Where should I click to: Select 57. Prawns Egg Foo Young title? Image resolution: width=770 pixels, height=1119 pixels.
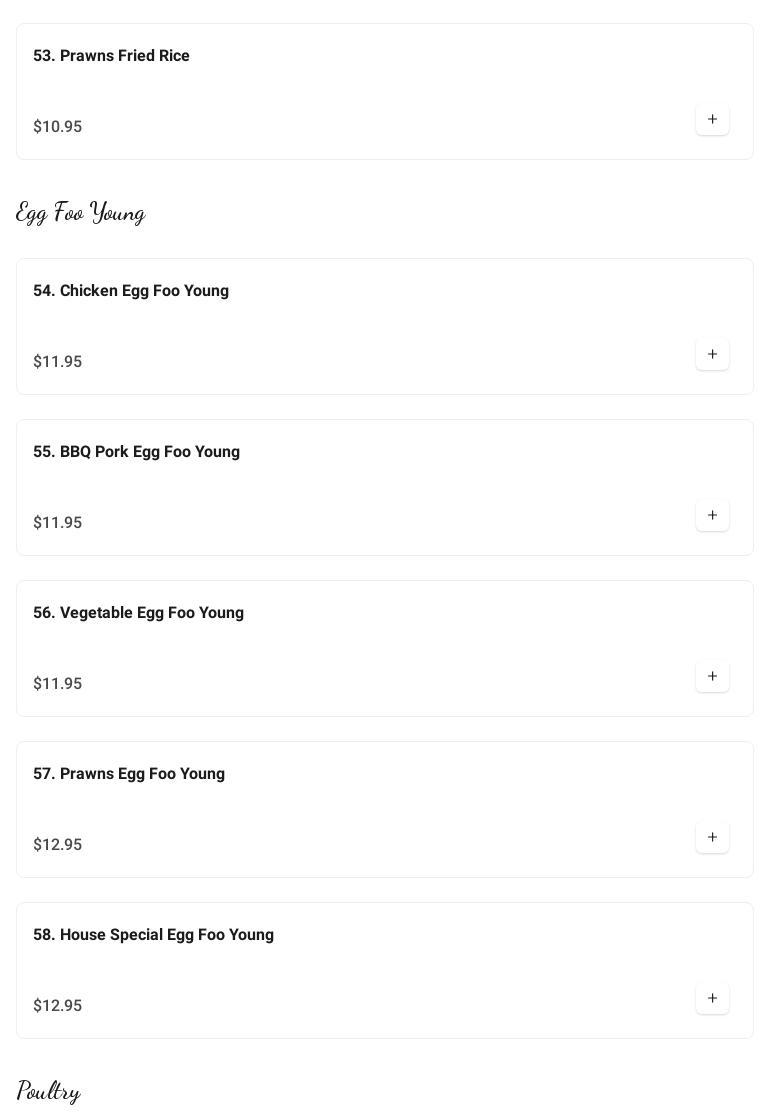129,774
